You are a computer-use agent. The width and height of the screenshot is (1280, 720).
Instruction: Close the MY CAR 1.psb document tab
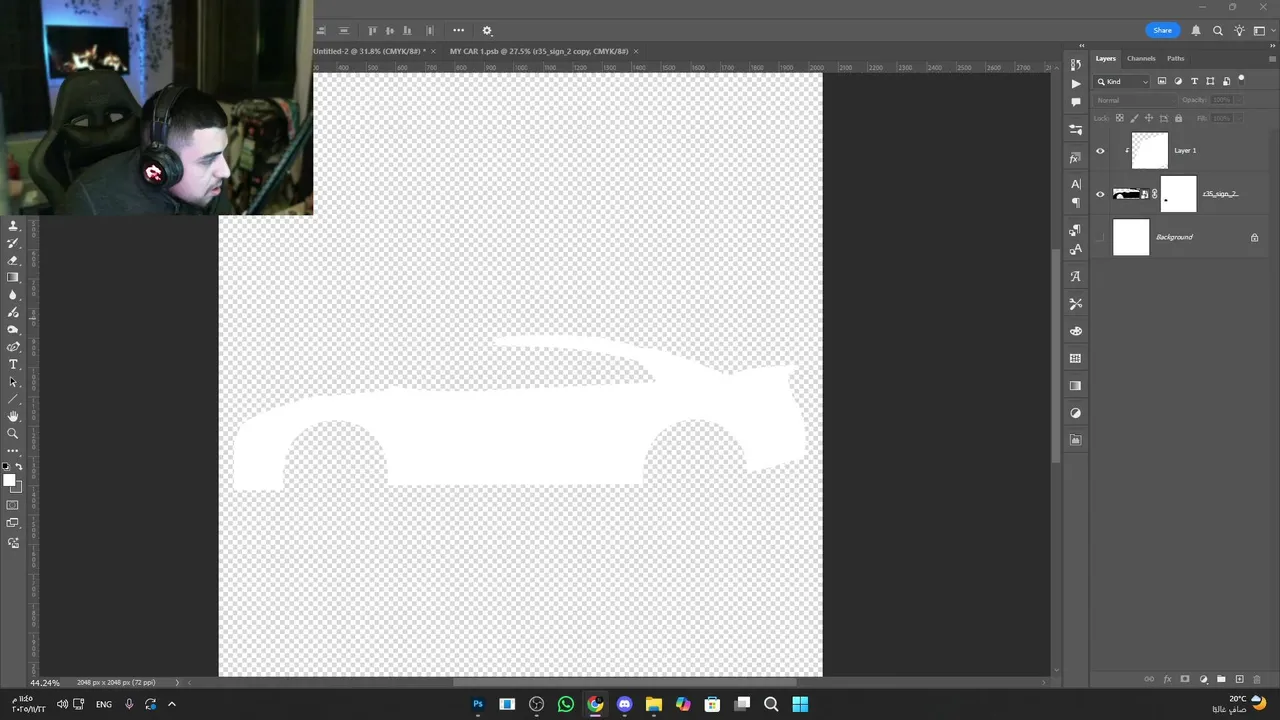(636, 51)
